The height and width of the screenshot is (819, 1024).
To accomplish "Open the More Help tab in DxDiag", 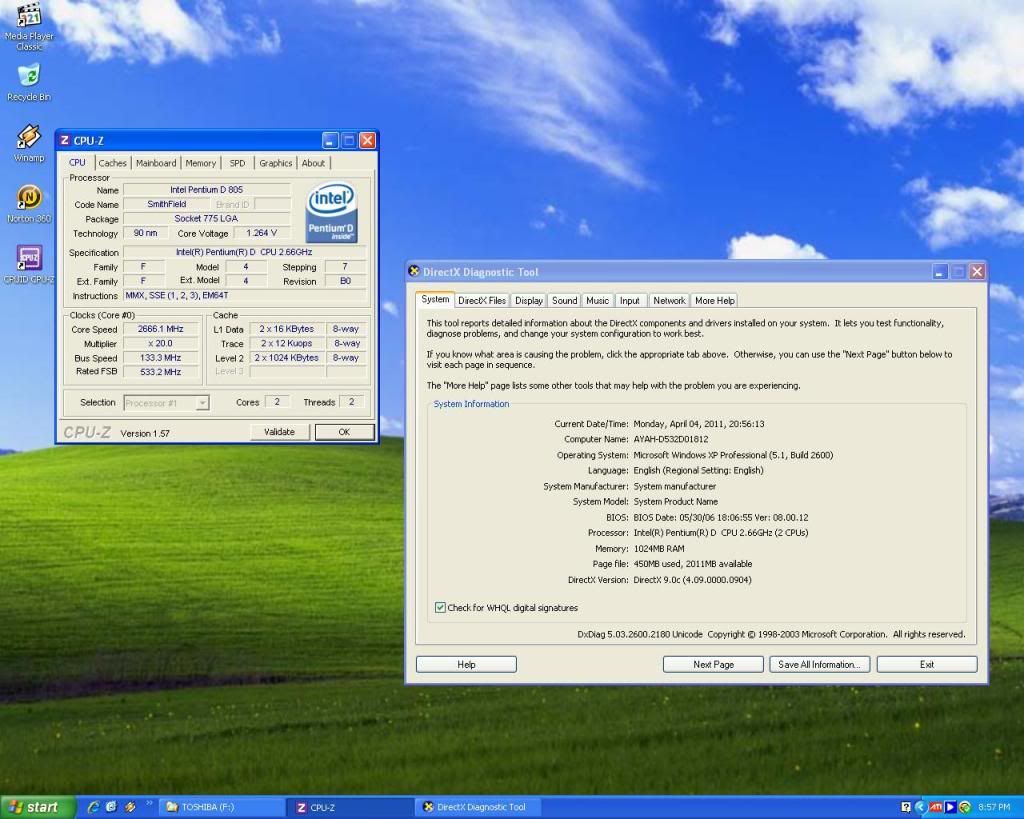I will [714, 300].
